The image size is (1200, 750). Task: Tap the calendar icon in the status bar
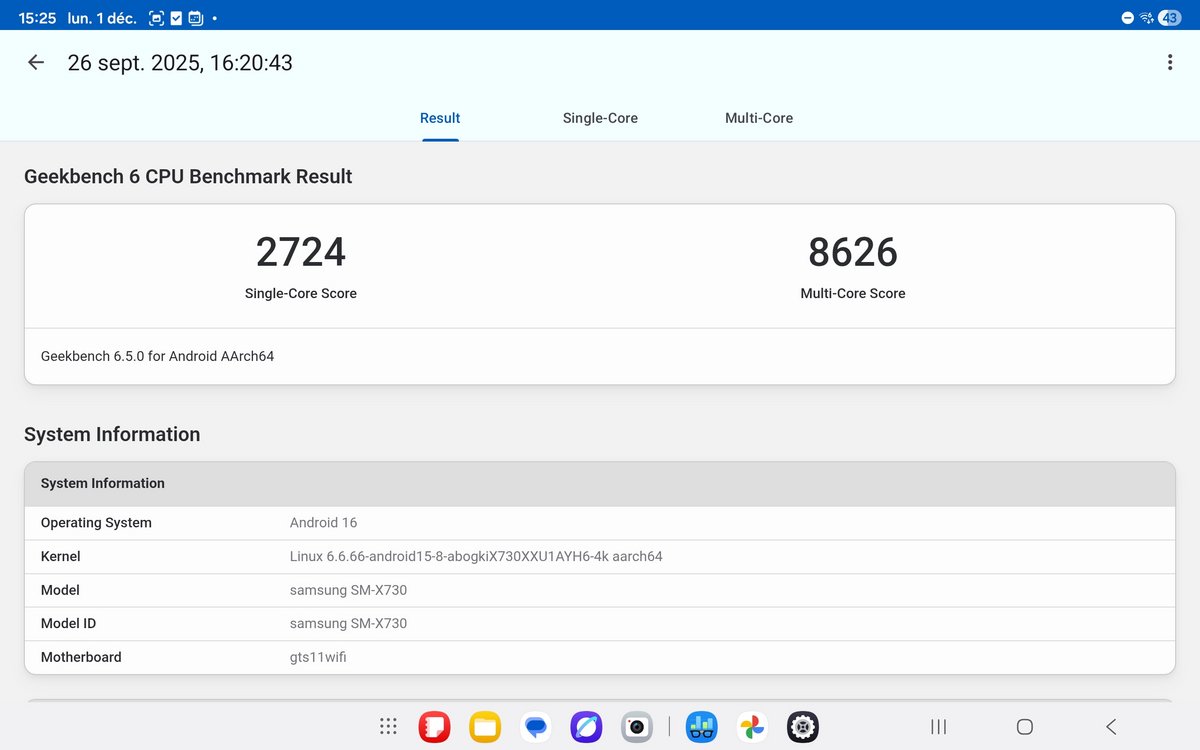pyautogui.click(x=195, y=17)
